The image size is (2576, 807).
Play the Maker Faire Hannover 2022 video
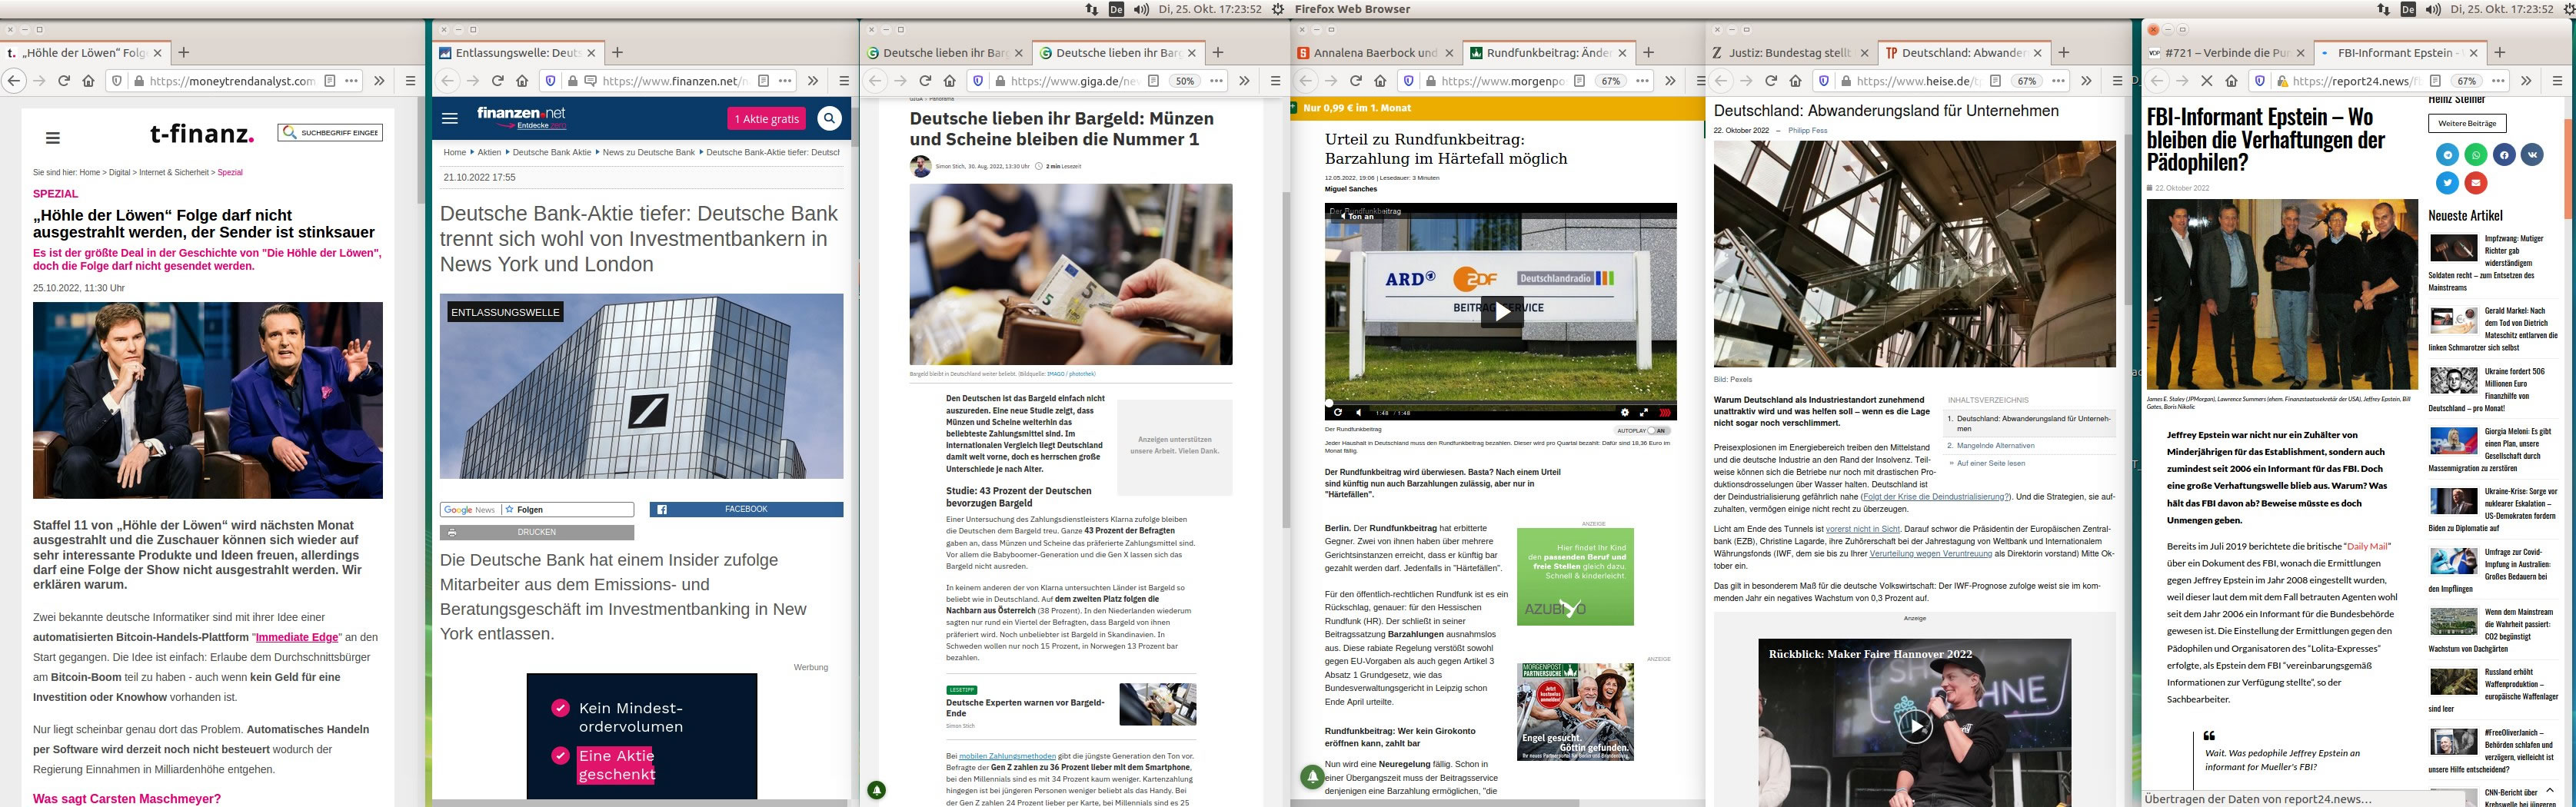[x=1915, y=726]
